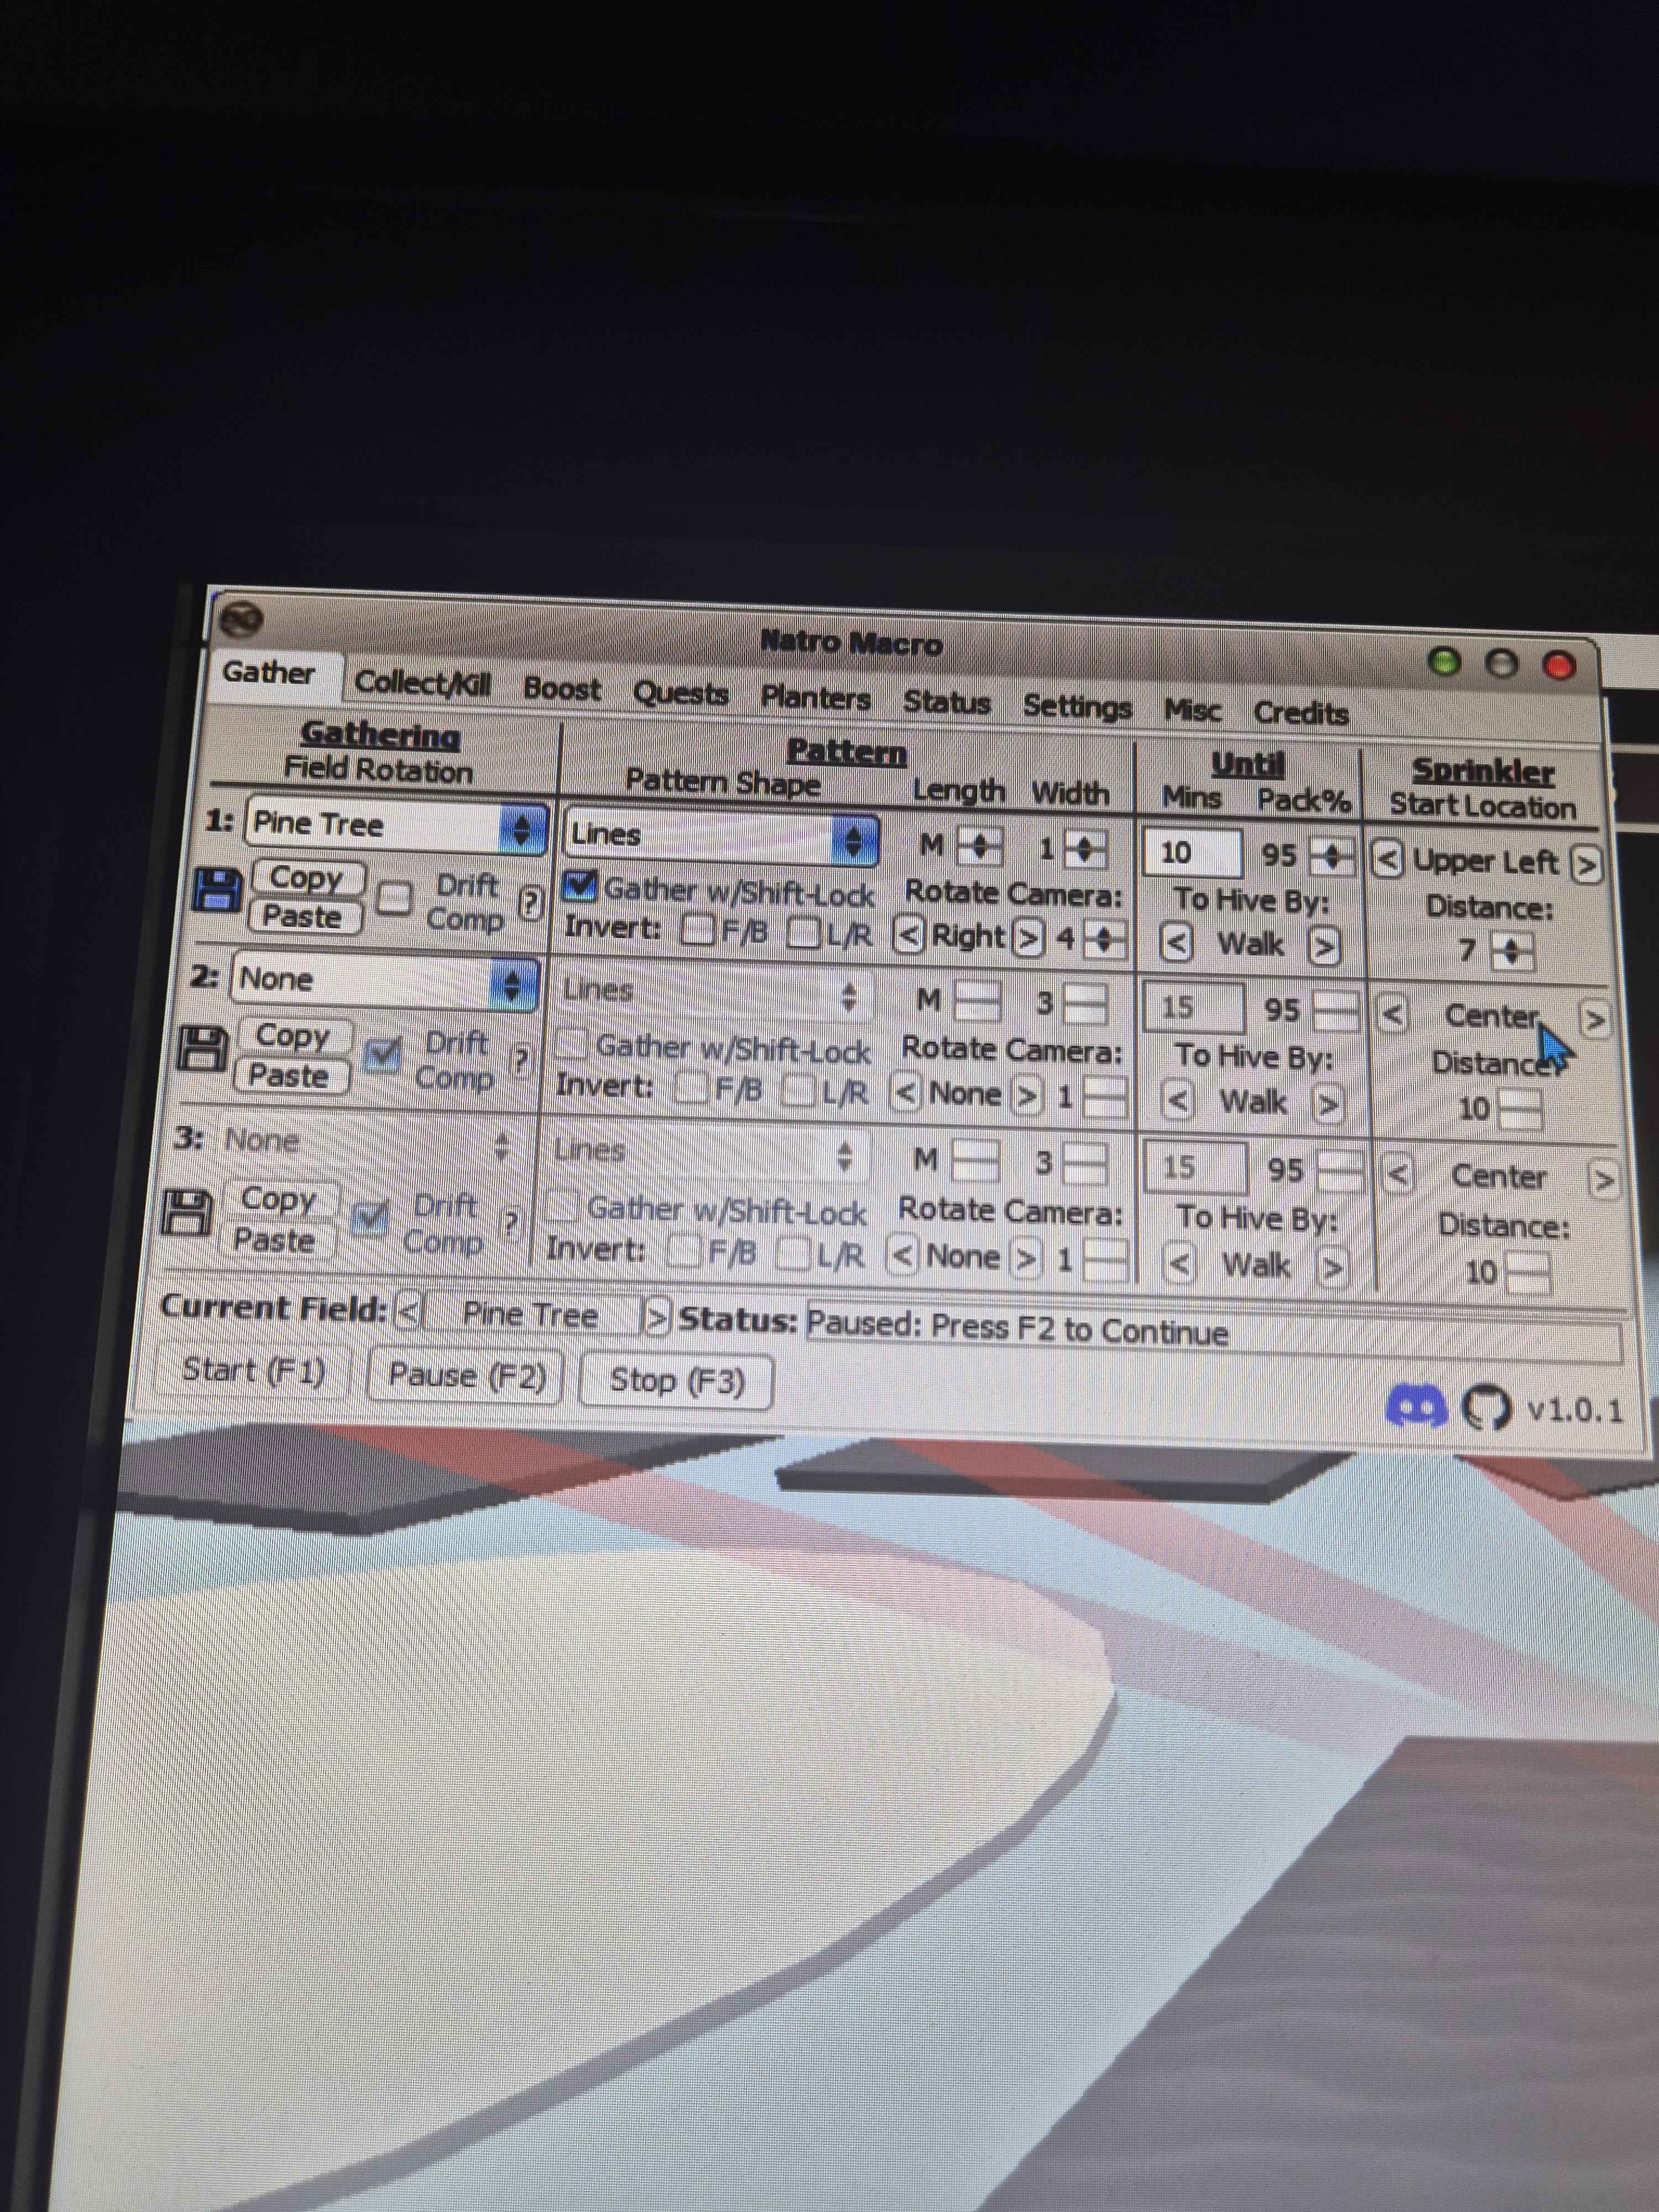Viewport: 1659px width, 2212px height.
Task: Toggle Gather w/Shift-Lock checkbox for field 1
Action: pyautogui.click(x=580, y=885)
